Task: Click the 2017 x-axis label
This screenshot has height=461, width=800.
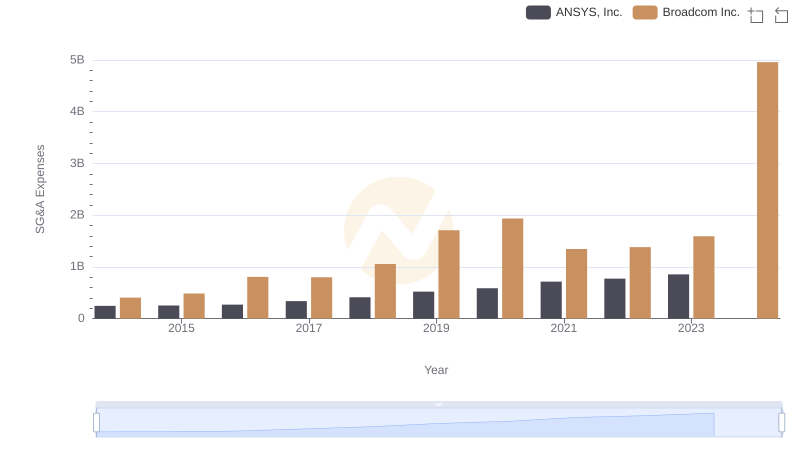Action: coord(309,328)
